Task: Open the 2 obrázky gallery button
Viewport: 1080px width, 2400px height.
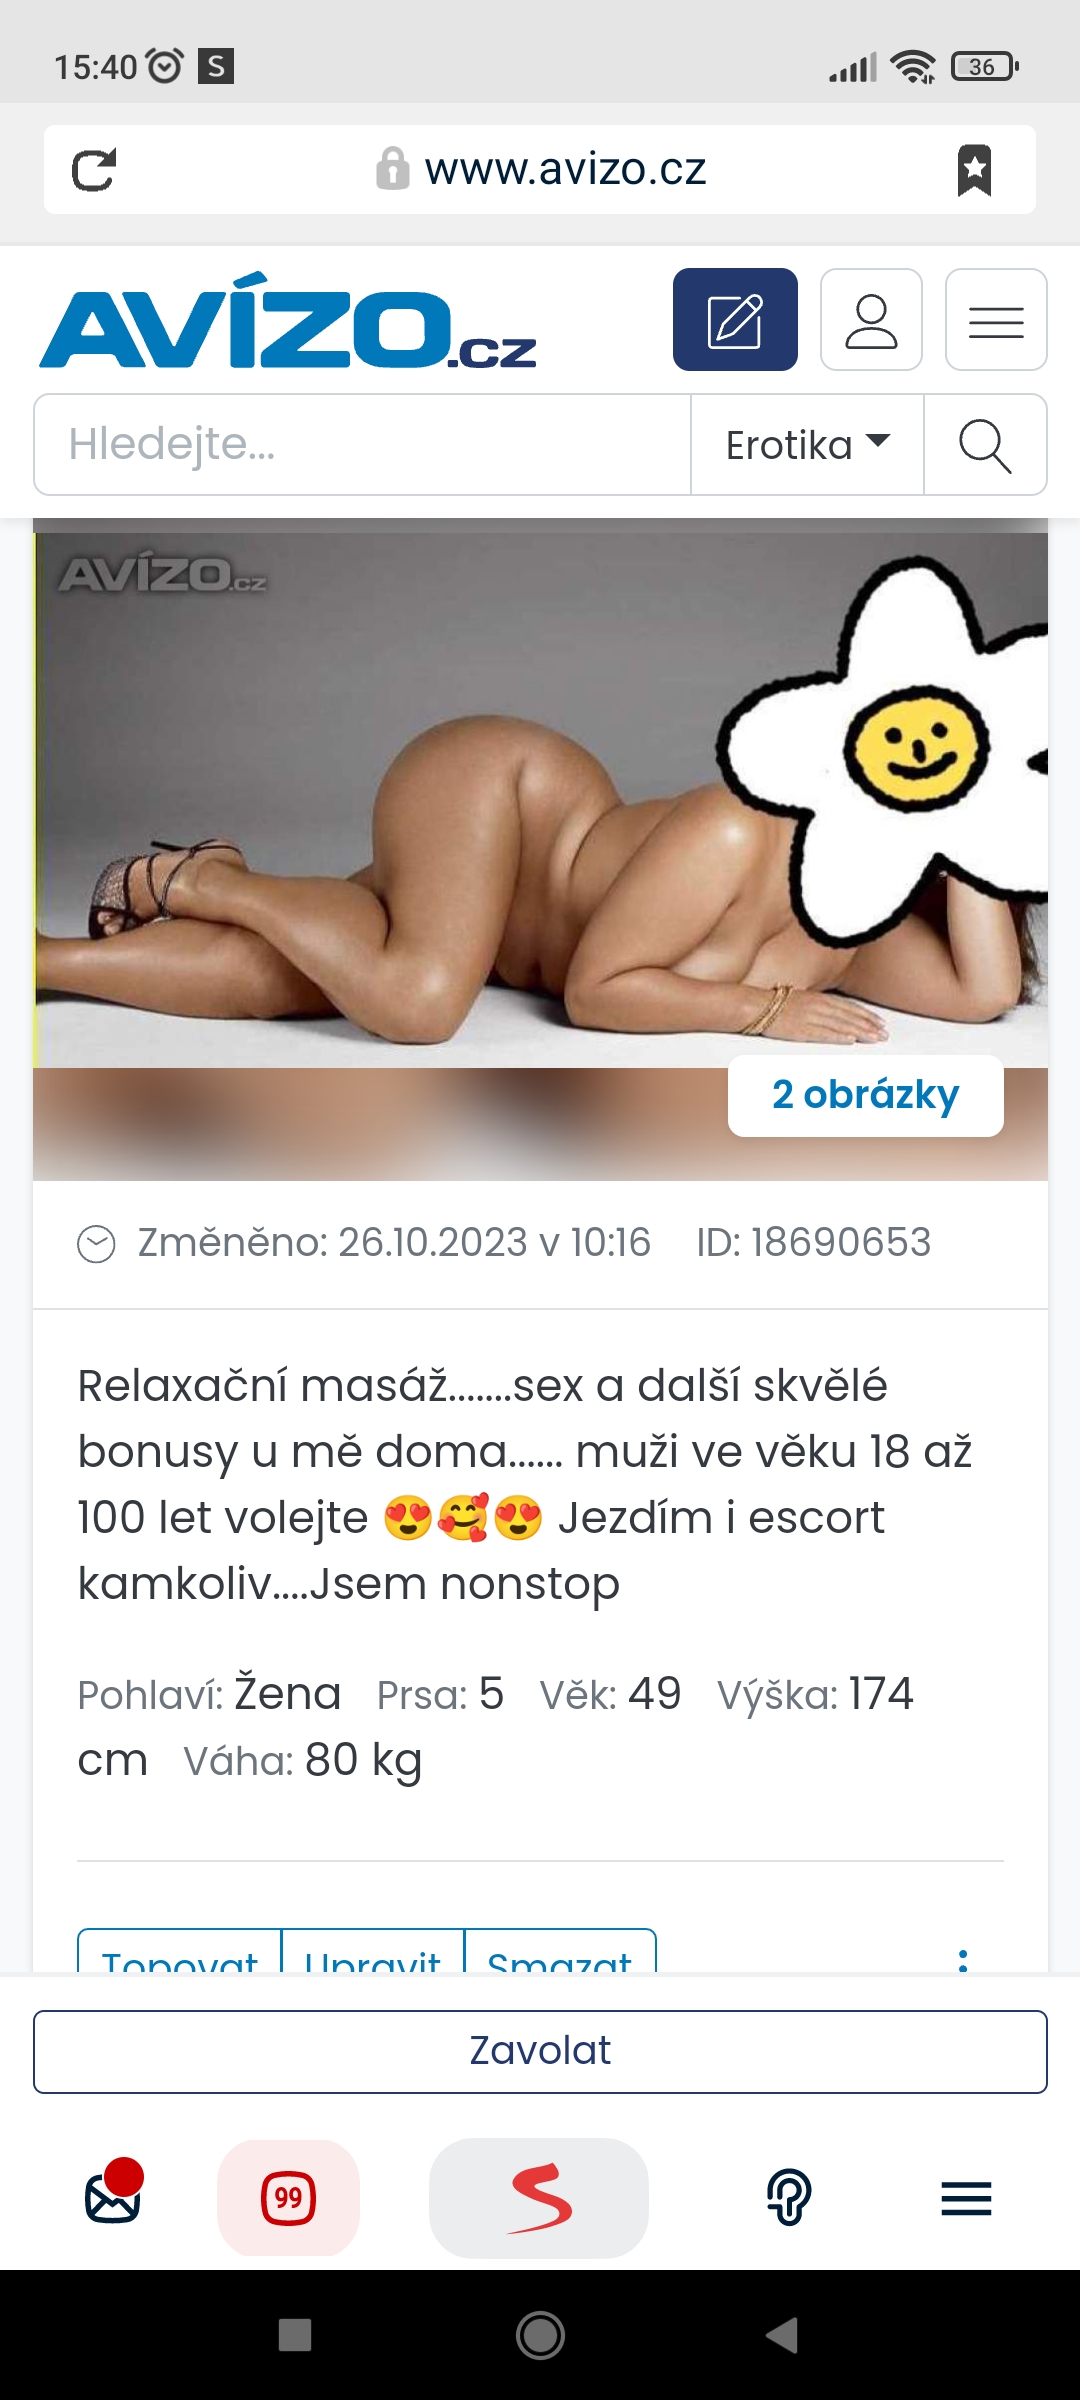Action: (x=866, y=1095)
